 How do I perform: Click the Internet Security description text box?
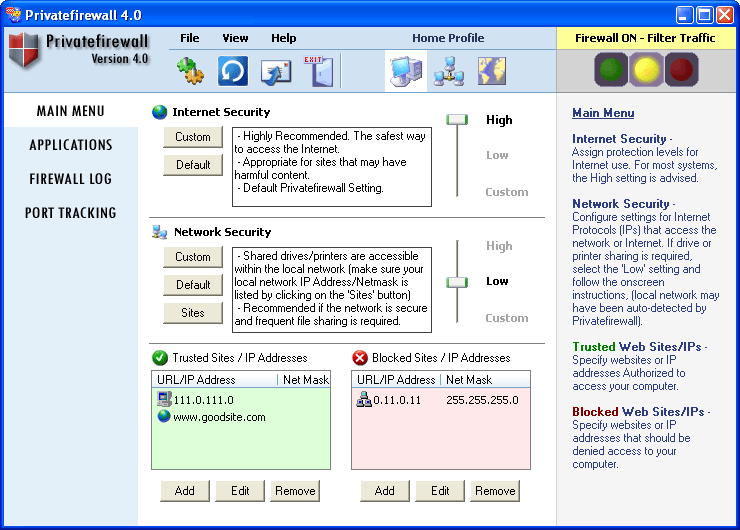click(332, 167)
